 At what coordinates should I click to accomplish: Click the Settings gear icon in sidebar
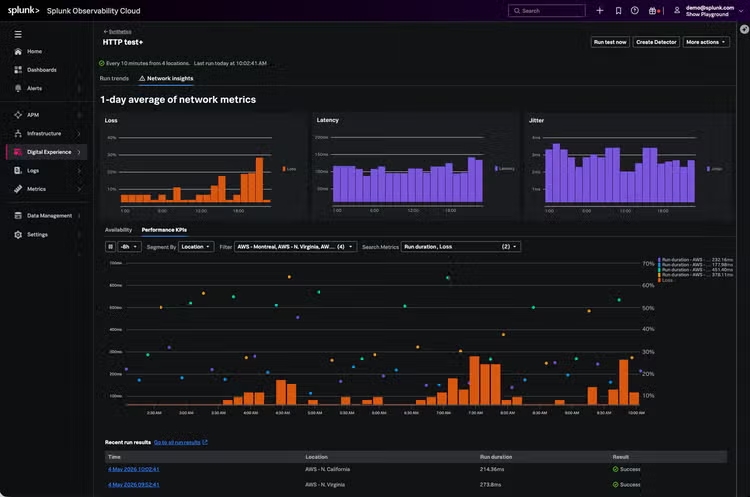(x=18, y=234)
